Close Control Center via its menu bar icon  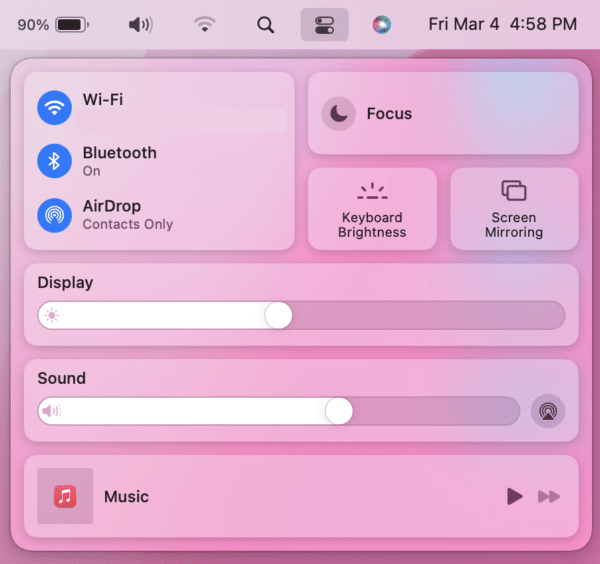click(324, 24)
